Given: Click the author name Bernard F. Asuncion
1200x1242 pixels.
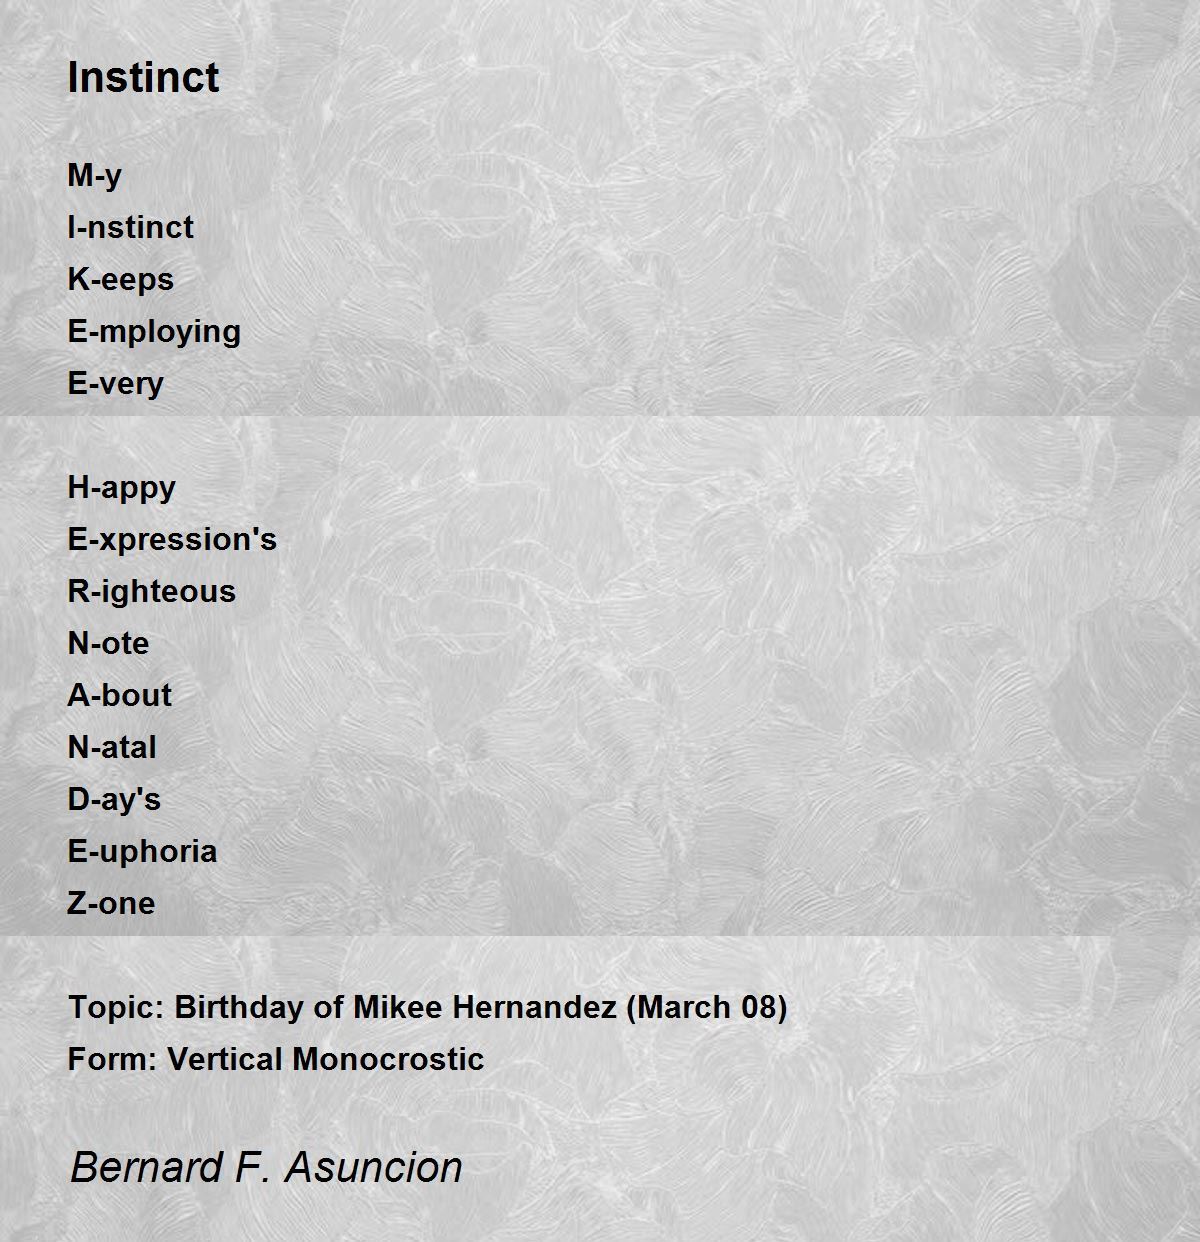Looking at the screenshot, I should (266, 1167).
